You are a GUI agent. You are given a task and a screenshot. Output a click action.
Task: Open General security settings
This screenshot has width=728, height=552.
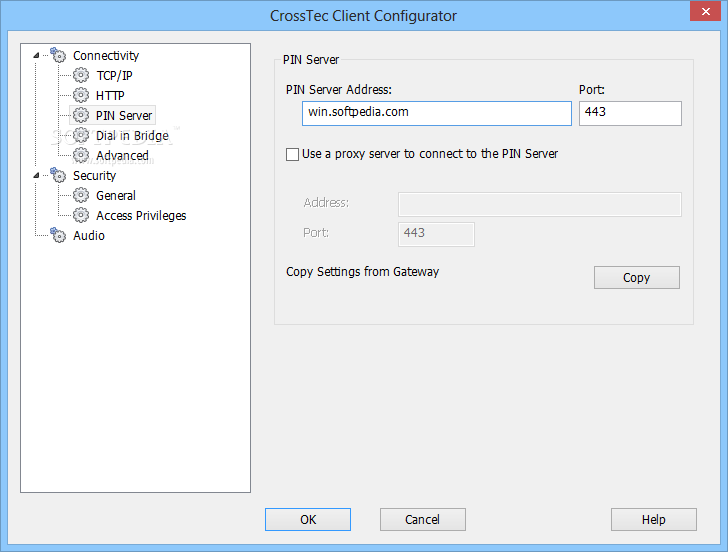(x=116, y=195)
